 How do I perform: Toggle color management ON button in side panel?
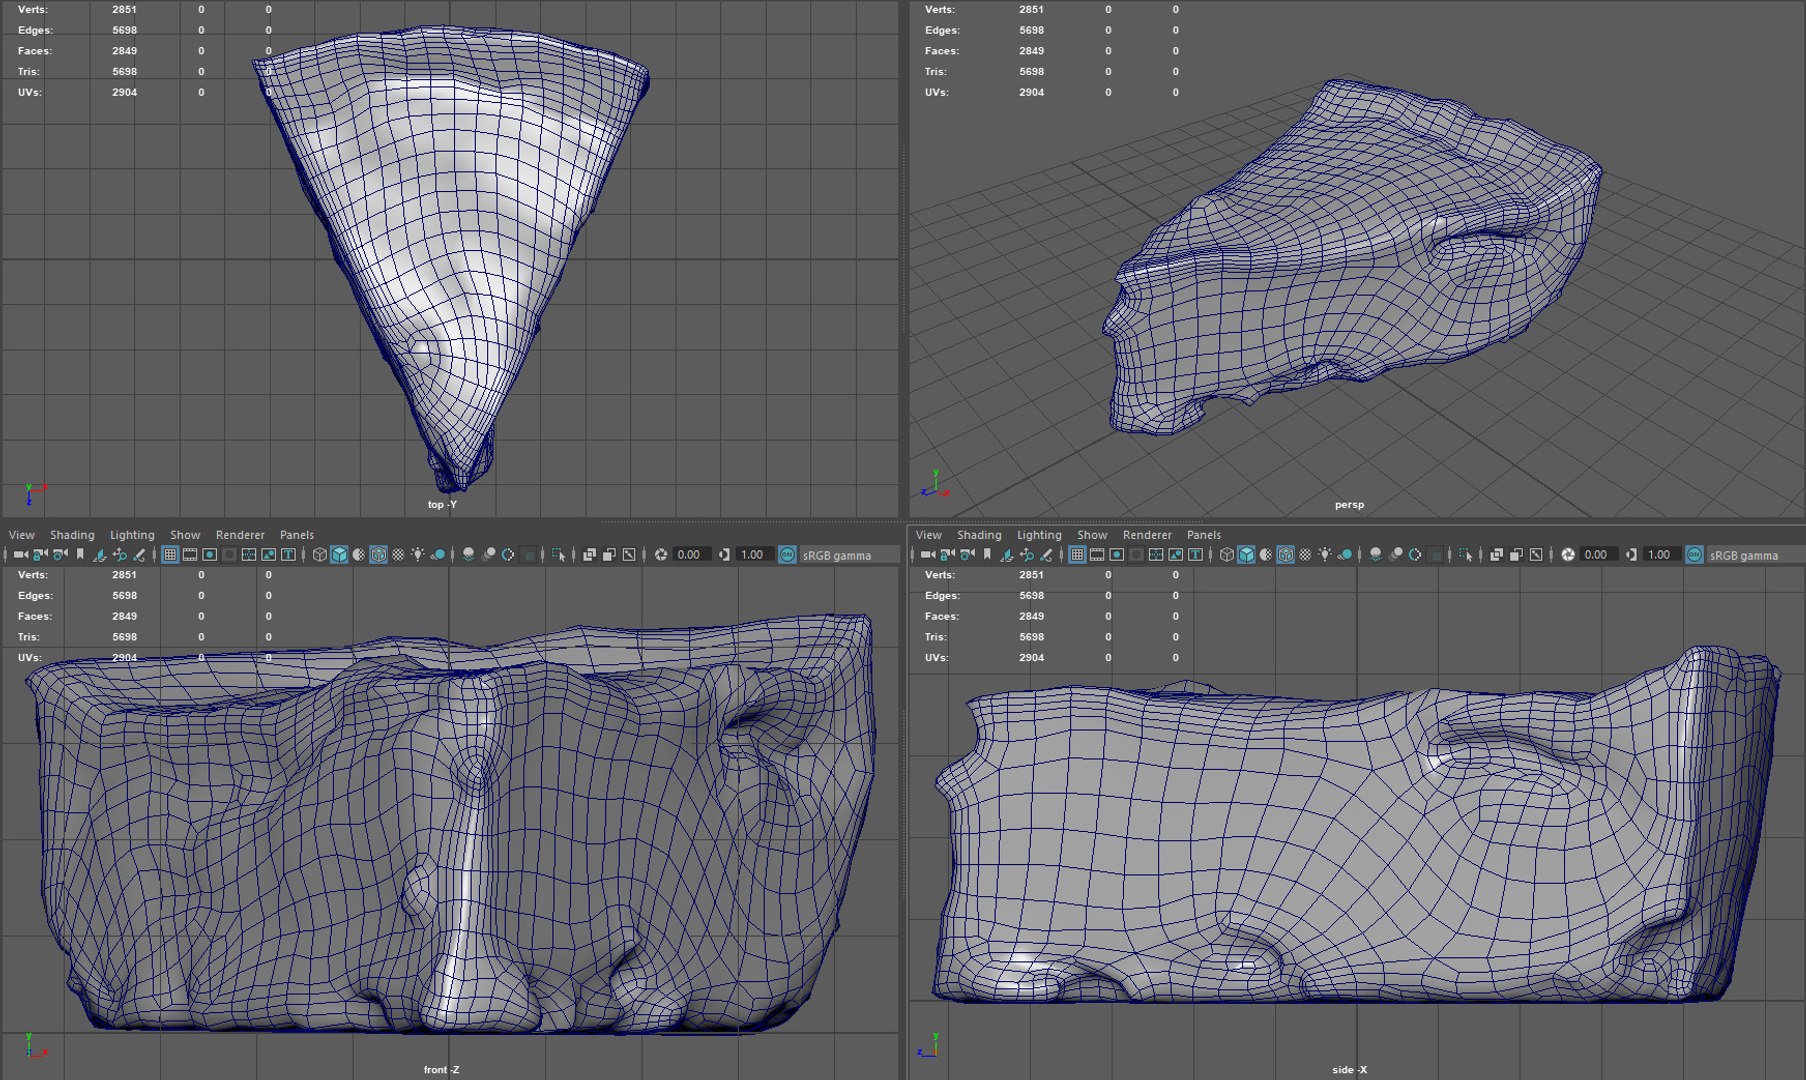(1693, 555)
